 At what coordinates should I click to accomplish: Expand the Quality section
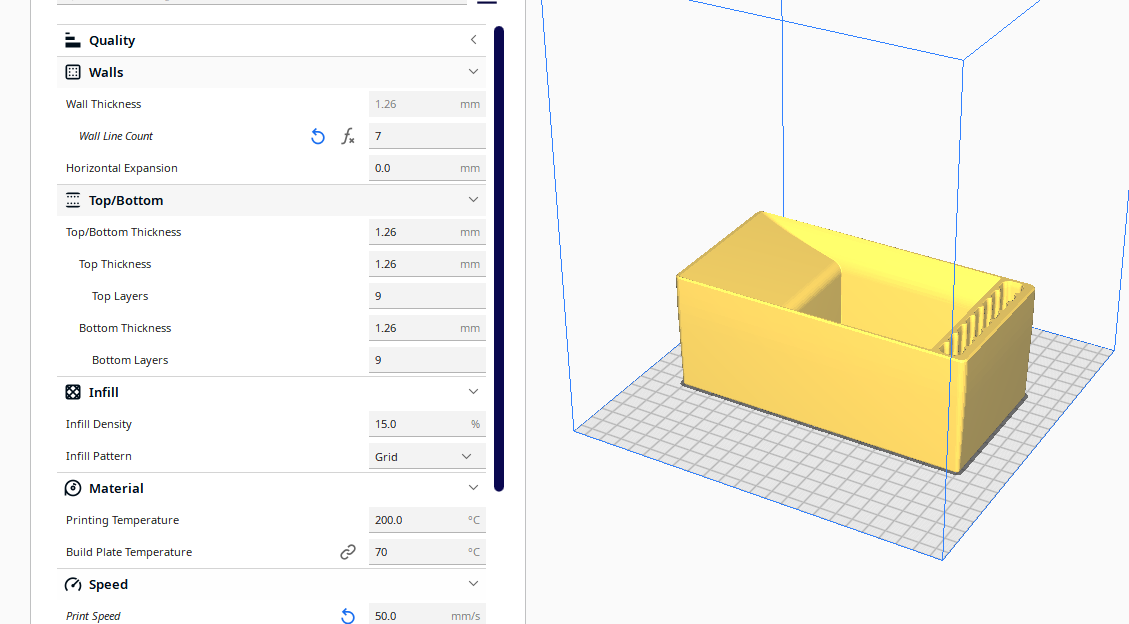click(x=473, y=40)
